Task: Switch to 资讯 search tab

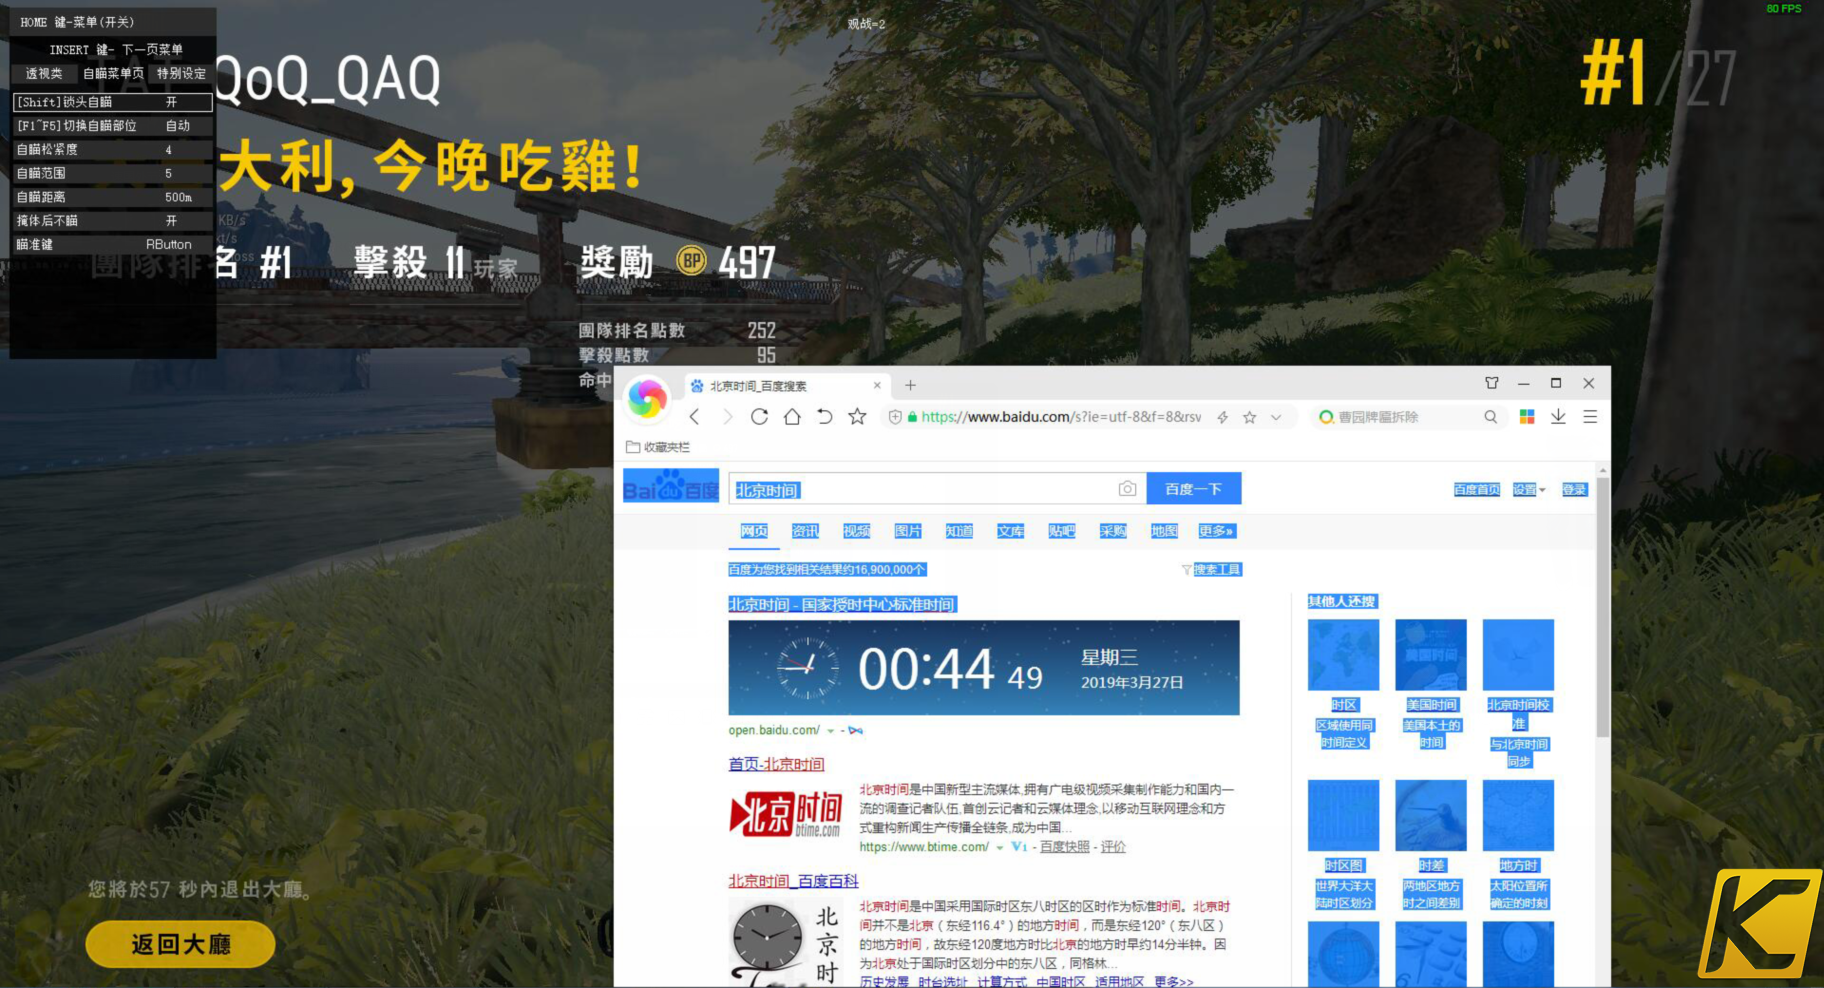Action: pyautogui.click(x=805, y=531)
